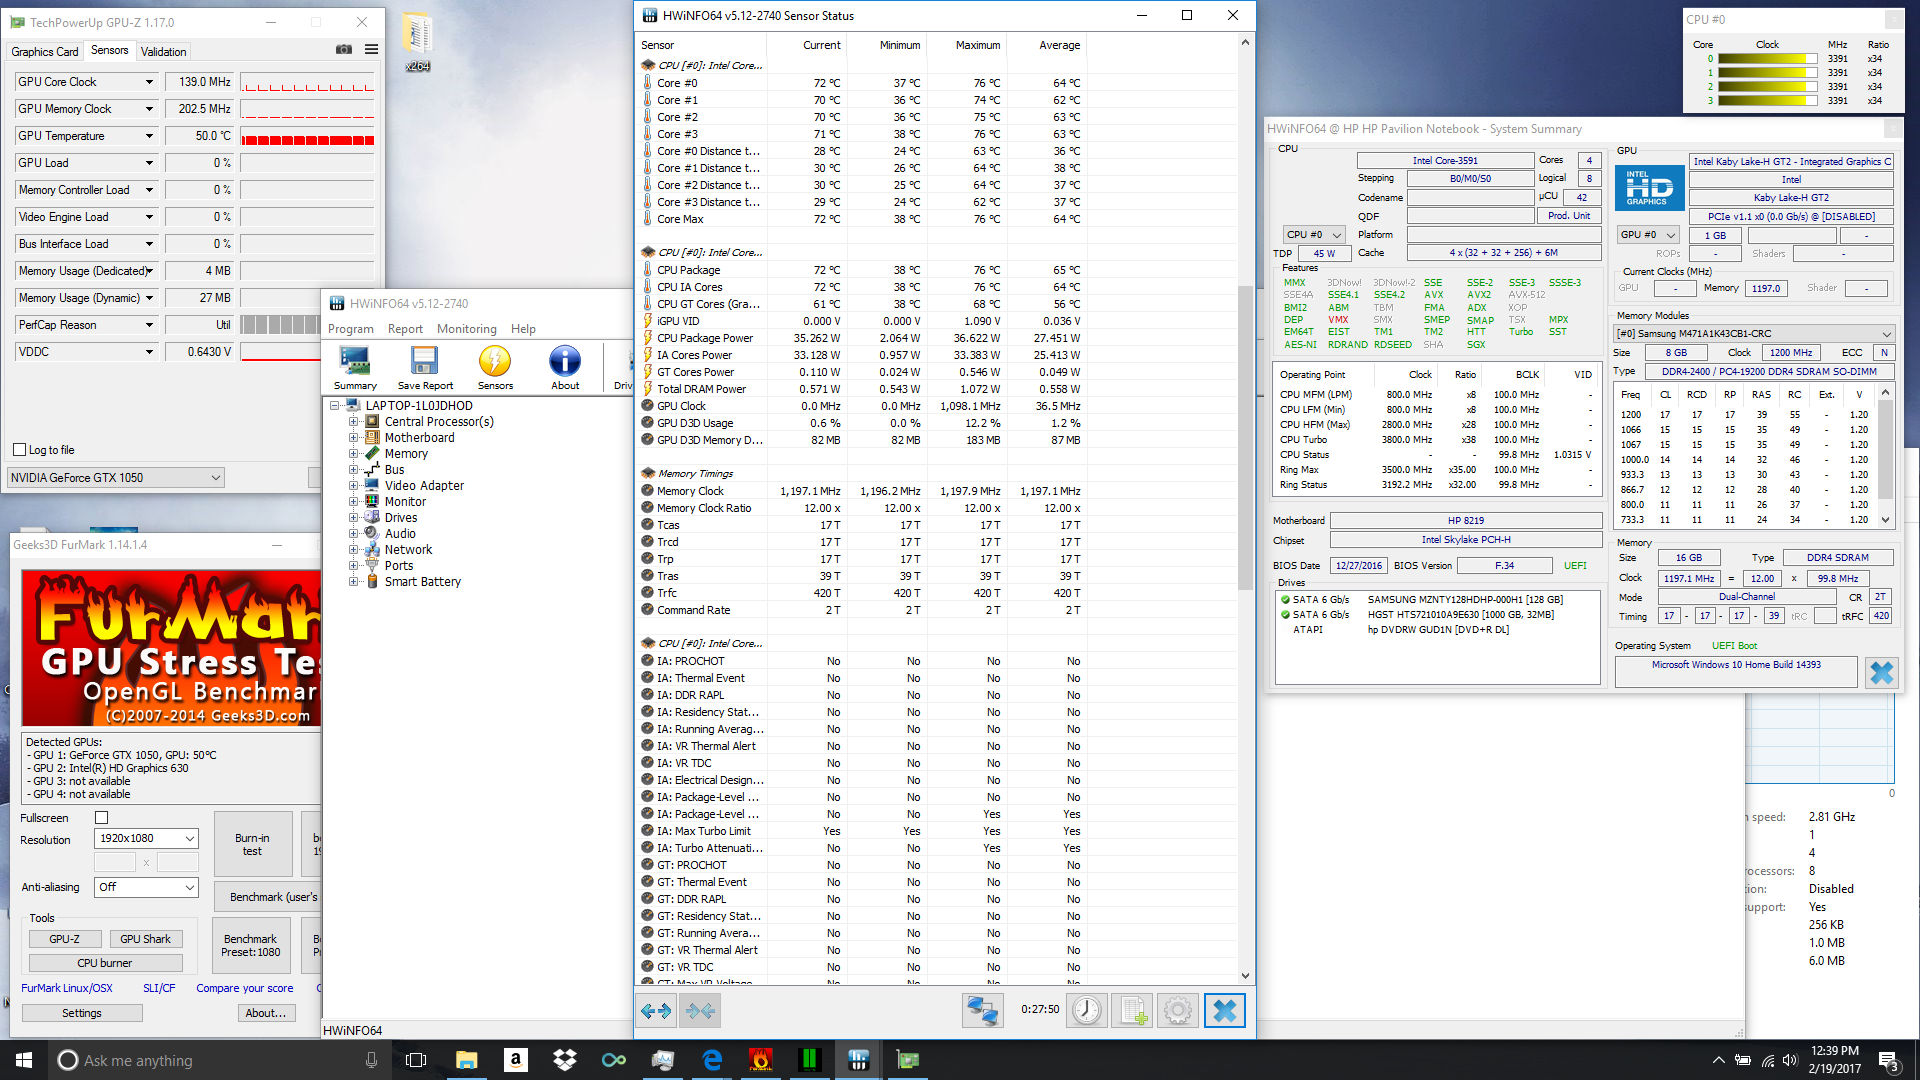The height and width of the screenshot is (1080, 1920).
Task: Switch to Validation tab in GPU-Z
Action: (x=163, y=51)
